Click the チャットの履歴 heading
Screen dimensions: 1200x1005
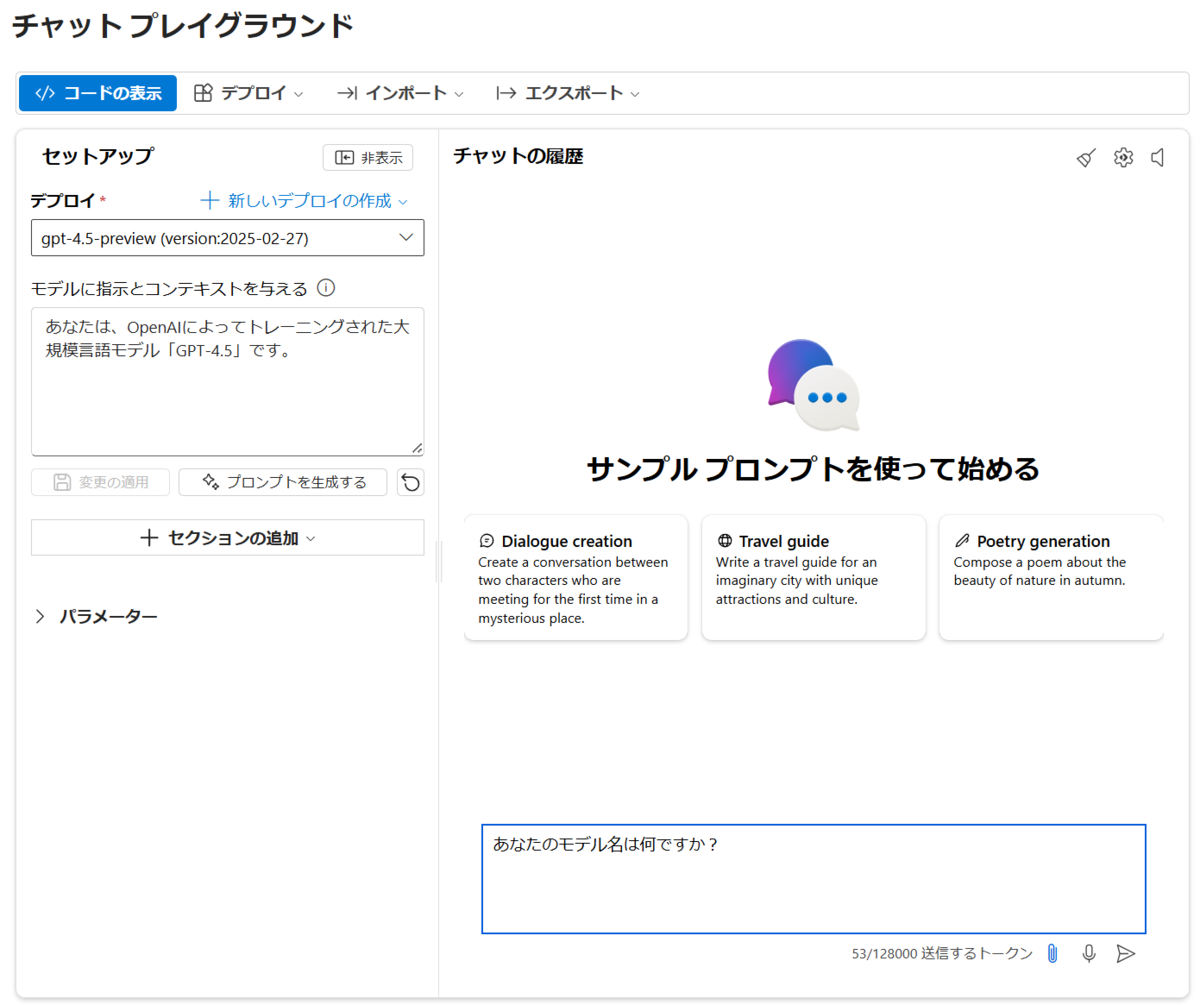tap(518, 156)
